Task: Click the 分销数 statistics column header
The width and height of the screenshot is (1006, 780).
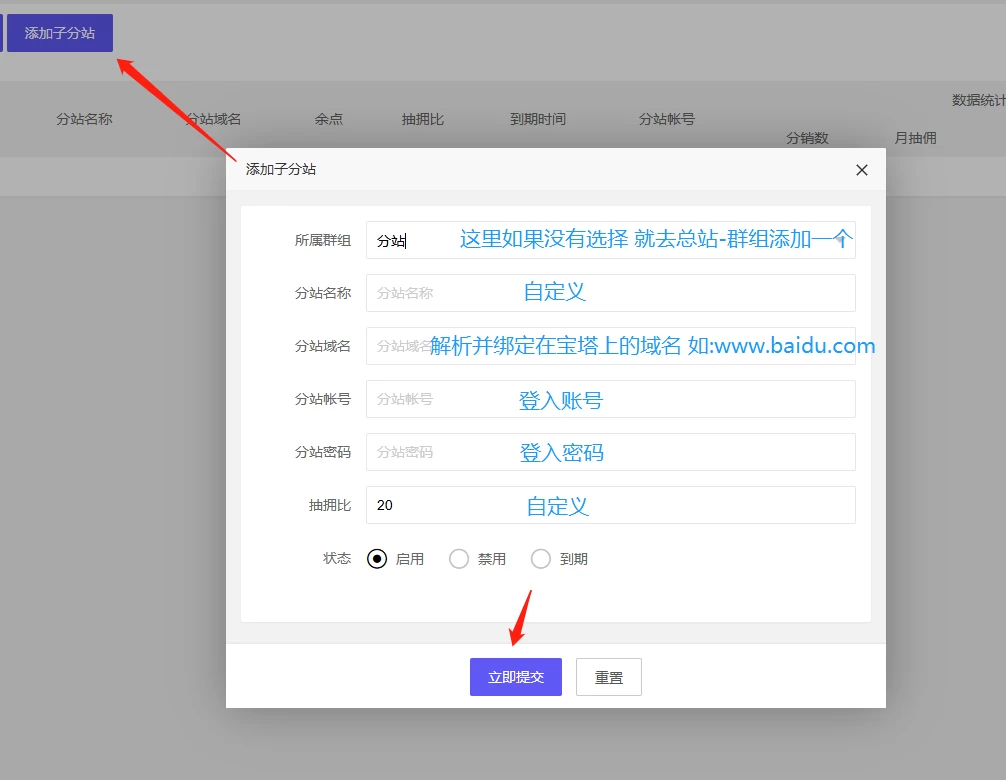Action: coord(807,138)
